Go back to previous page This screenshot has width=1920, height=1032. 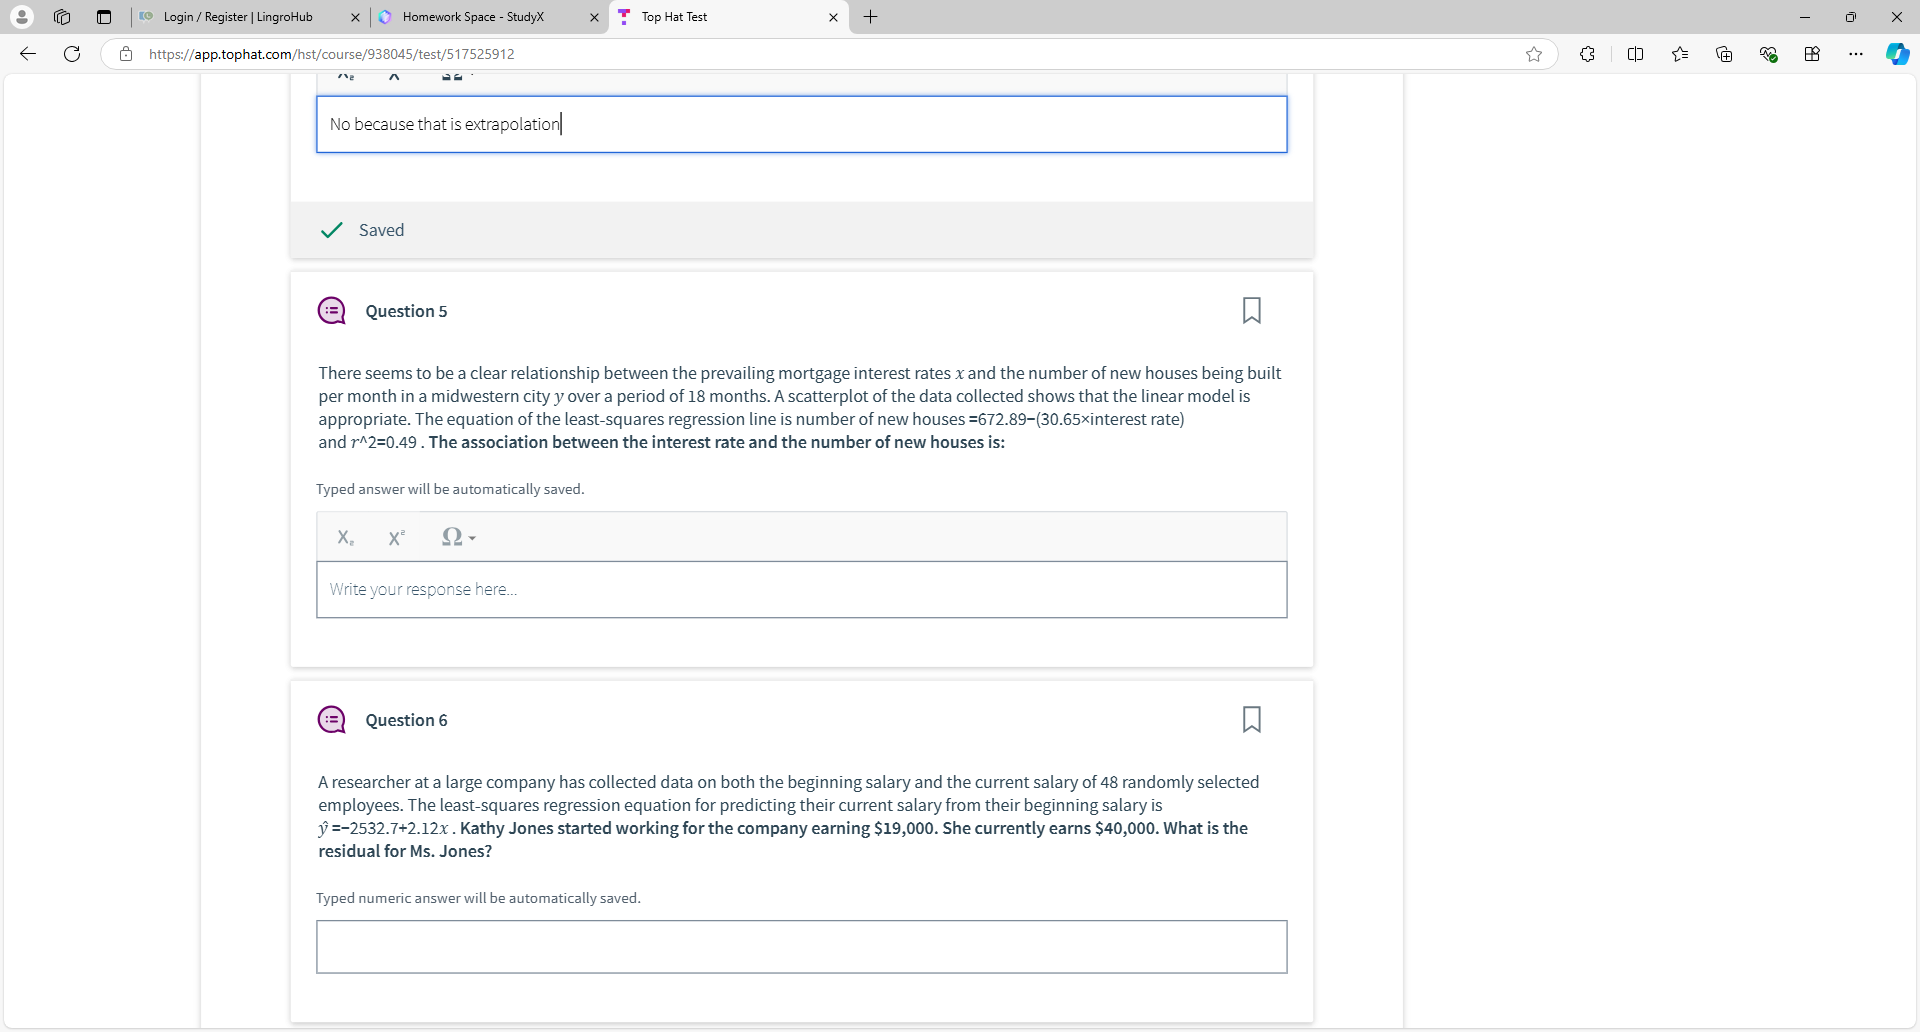pyautogui.click(x=28, y=54)
